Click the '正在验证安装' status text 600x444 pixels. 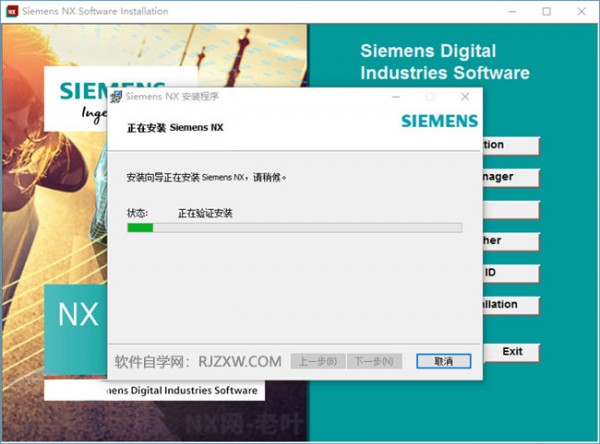(x=205, y=213)
